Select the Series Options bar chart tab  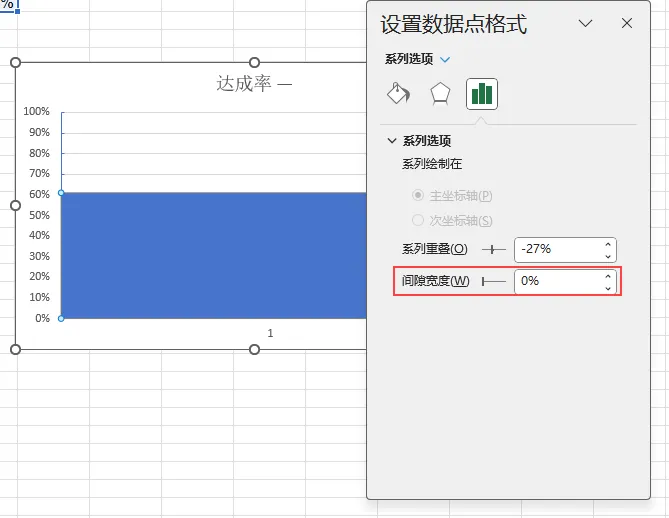pos(482,94)
